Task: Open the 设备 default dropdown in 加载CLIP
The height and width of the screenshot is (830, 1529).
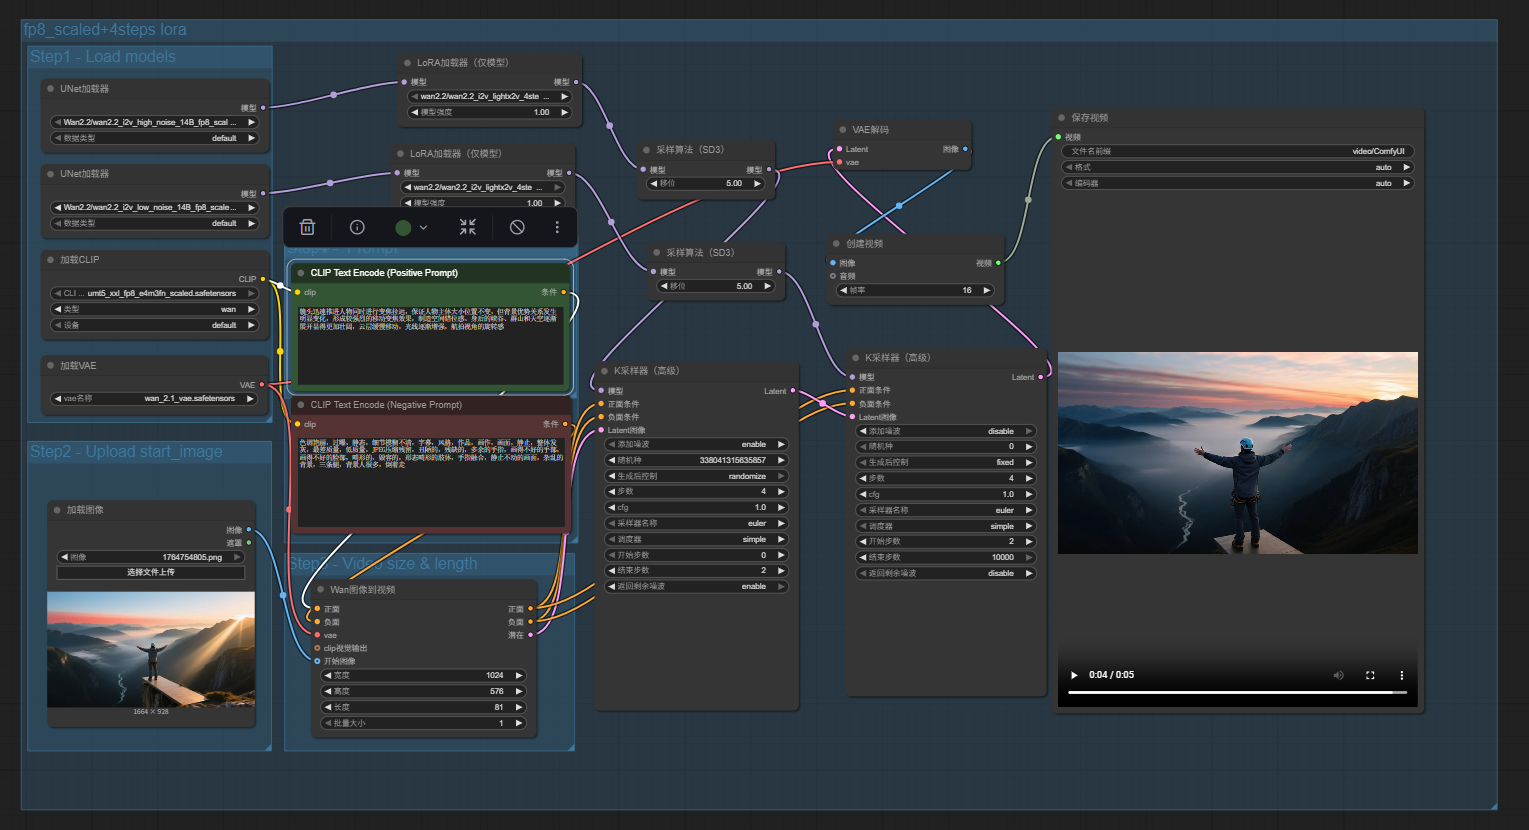Action: (155, 325)
